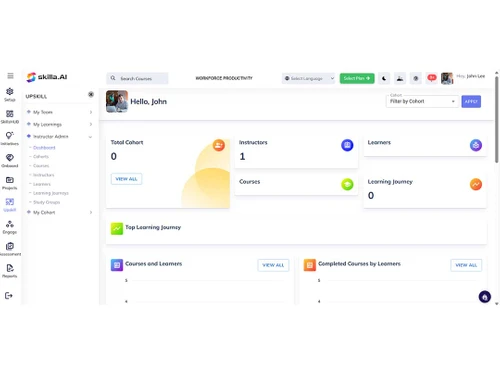Click View All for Courses and Learners
This screenshot has height=375, width=500.
tap(273, 265)
